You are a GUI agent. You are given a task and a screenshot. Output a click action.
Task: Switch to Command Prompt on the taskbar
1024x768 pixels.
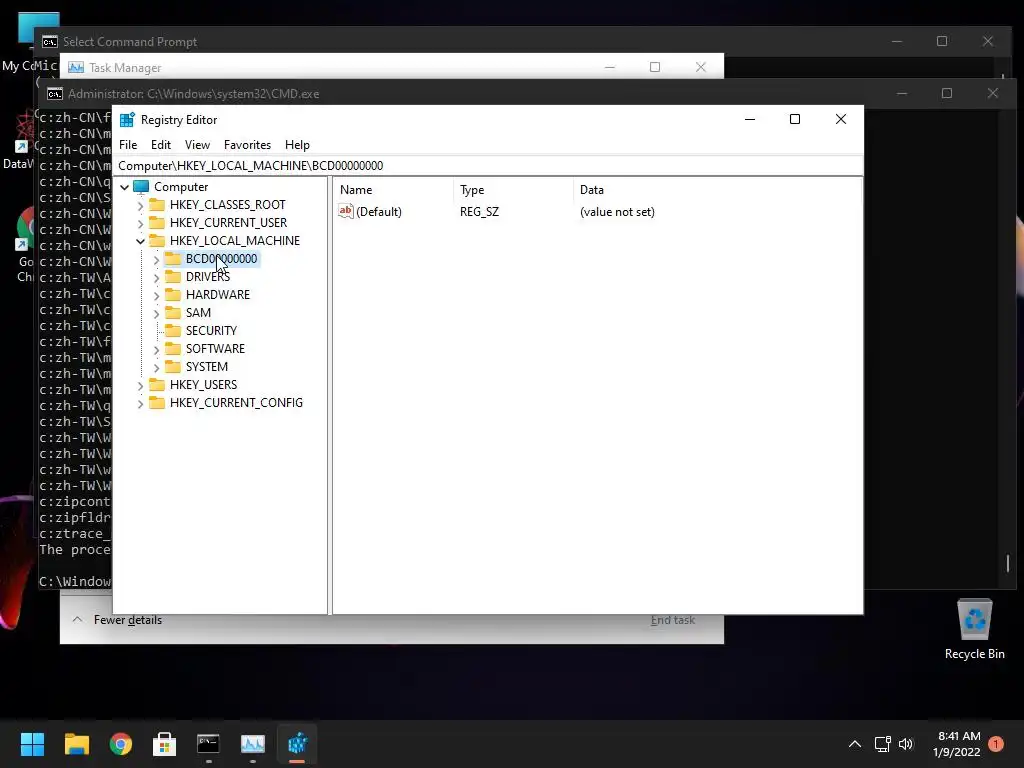point(208,744)
